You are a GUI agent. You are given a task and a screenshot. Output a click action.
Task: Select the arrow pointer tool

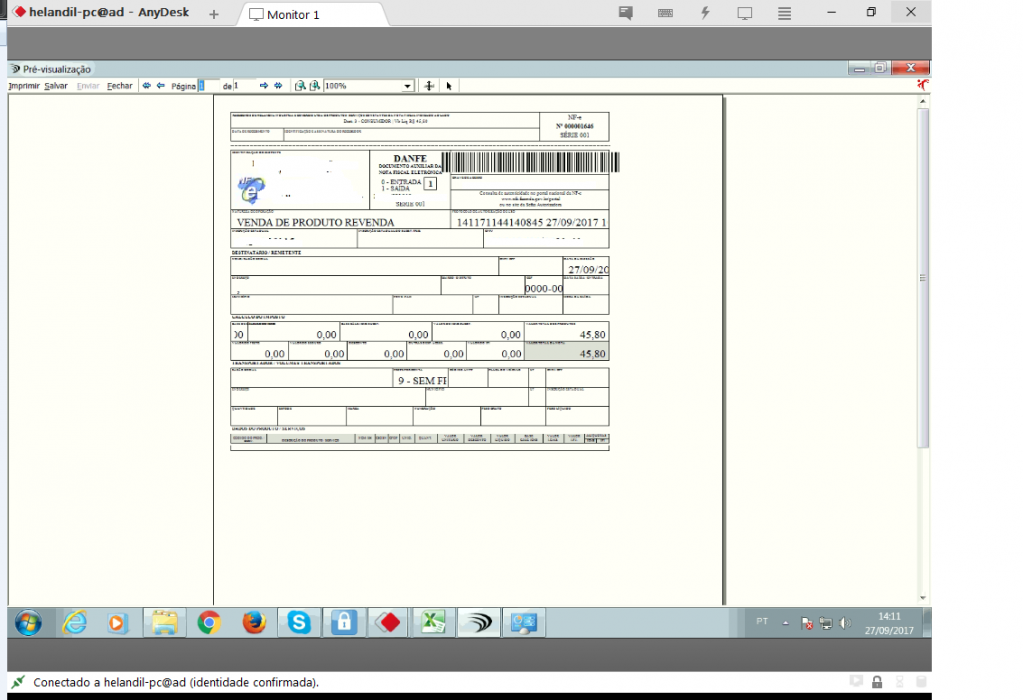(449, 85)
